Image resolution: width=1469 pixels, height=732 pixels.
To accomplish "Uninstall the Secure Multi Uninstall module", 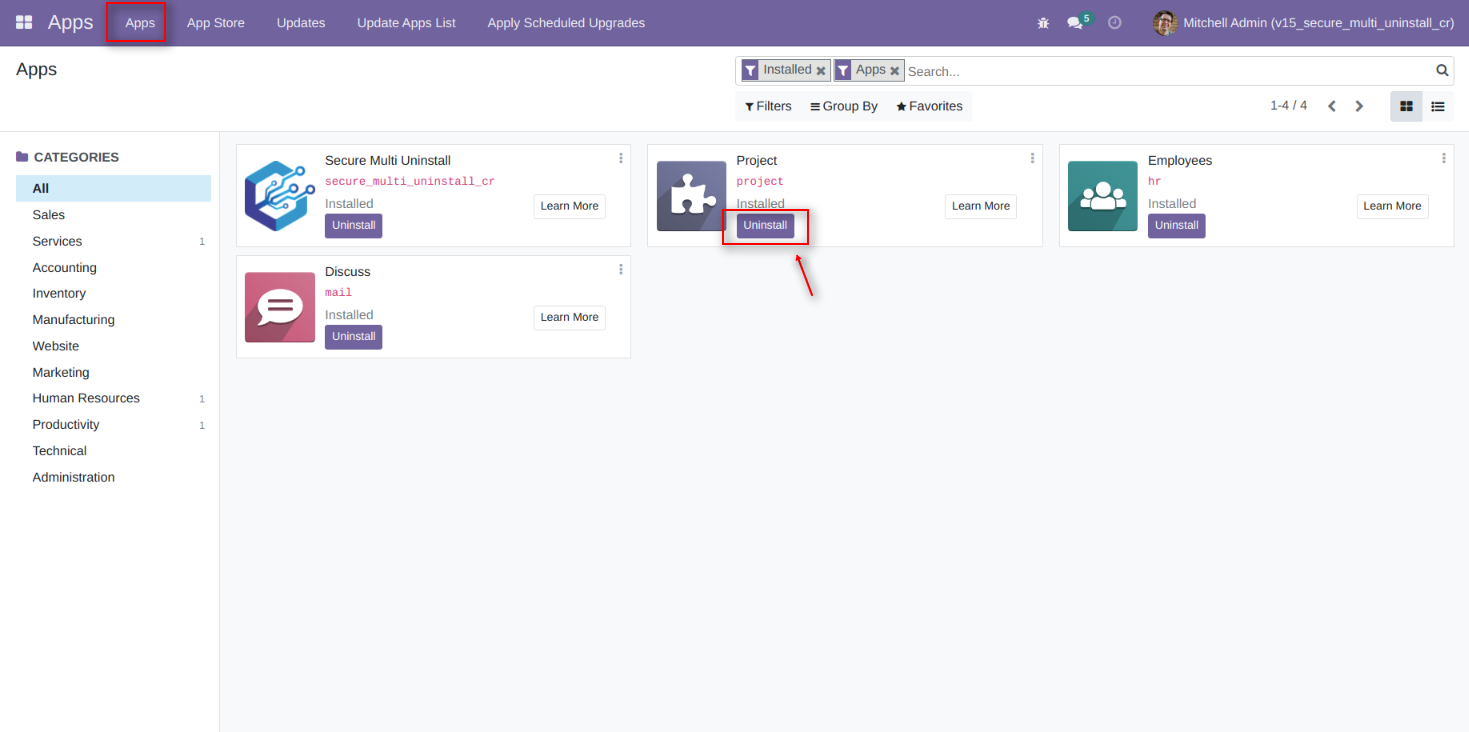I will (354, 225).
